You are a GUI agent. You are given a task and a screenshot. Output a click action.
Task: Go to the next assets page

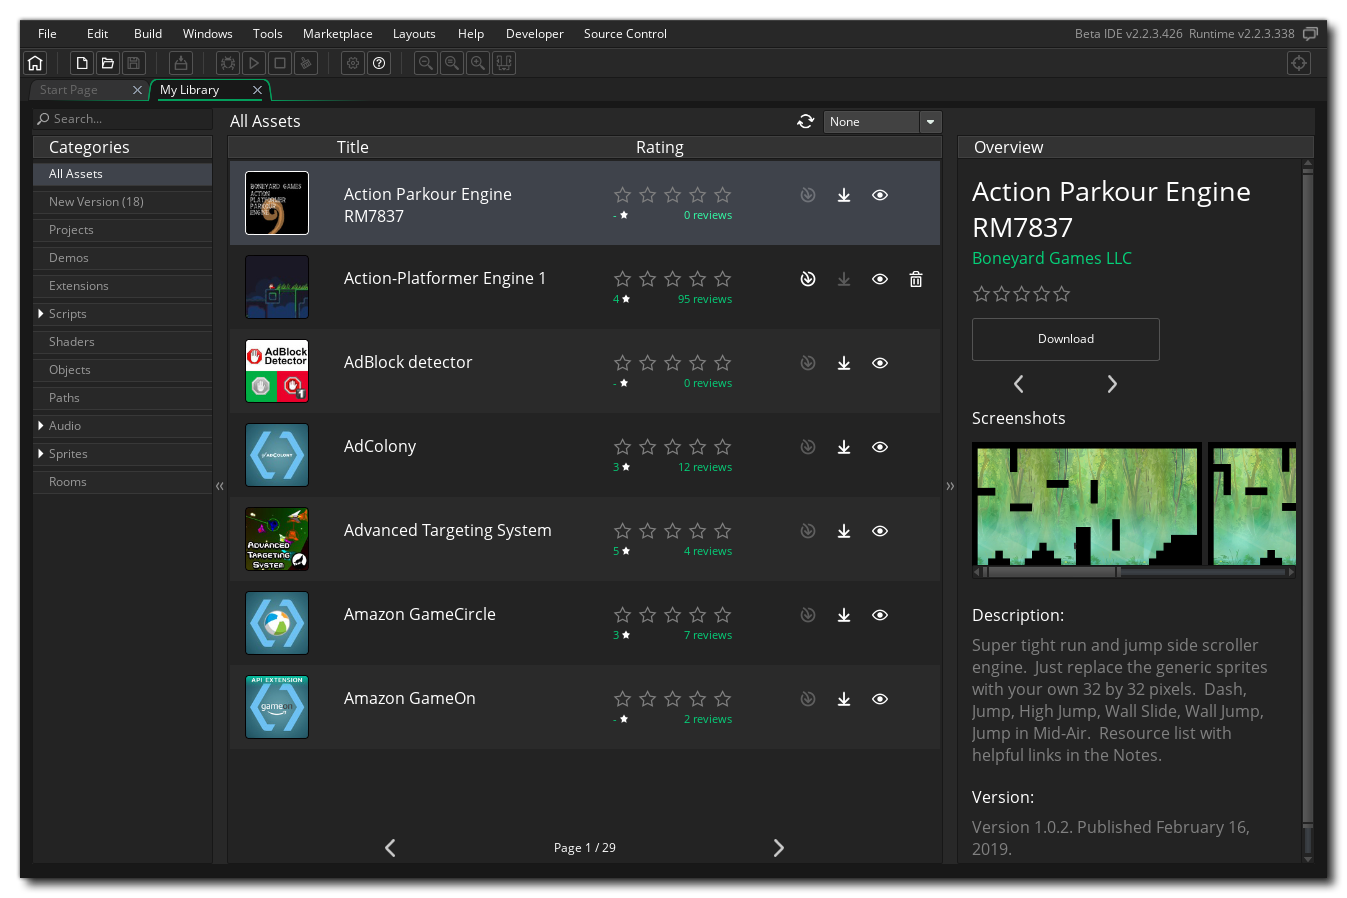coord(779,848)
